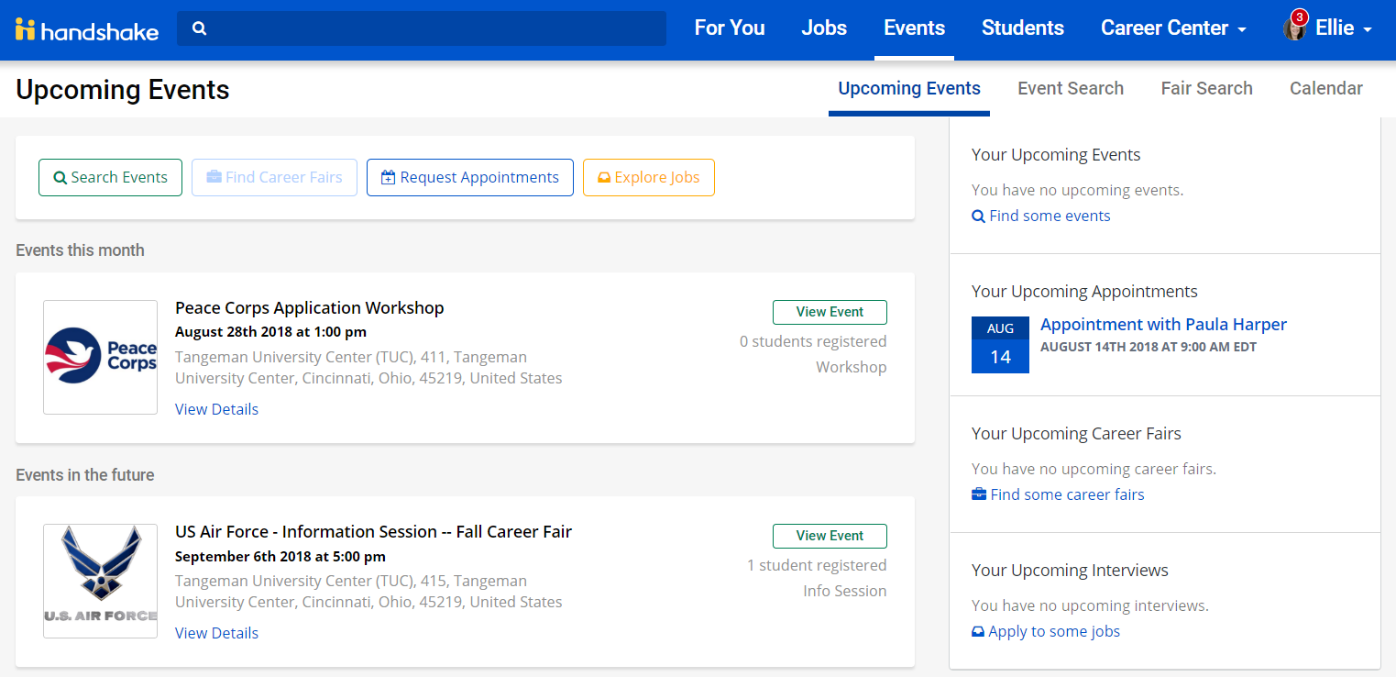This screenshot has height=677, width=1396.
Task: Navigate to Jobs in the top navigation
Action: click(823, 28)
